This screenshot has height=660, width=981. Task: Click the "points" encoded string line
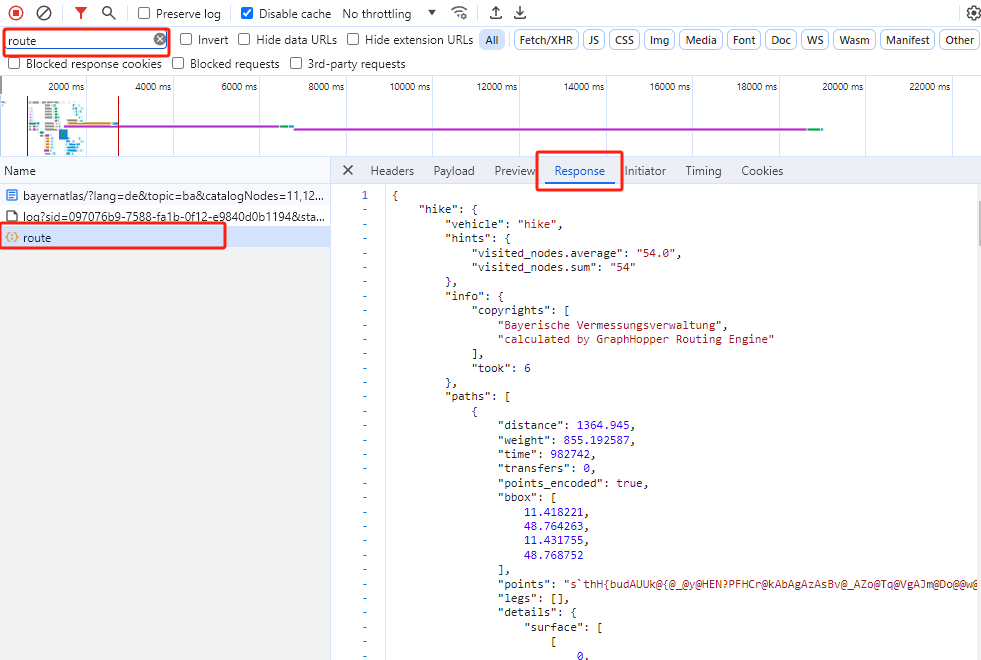(x=737, y=584)
